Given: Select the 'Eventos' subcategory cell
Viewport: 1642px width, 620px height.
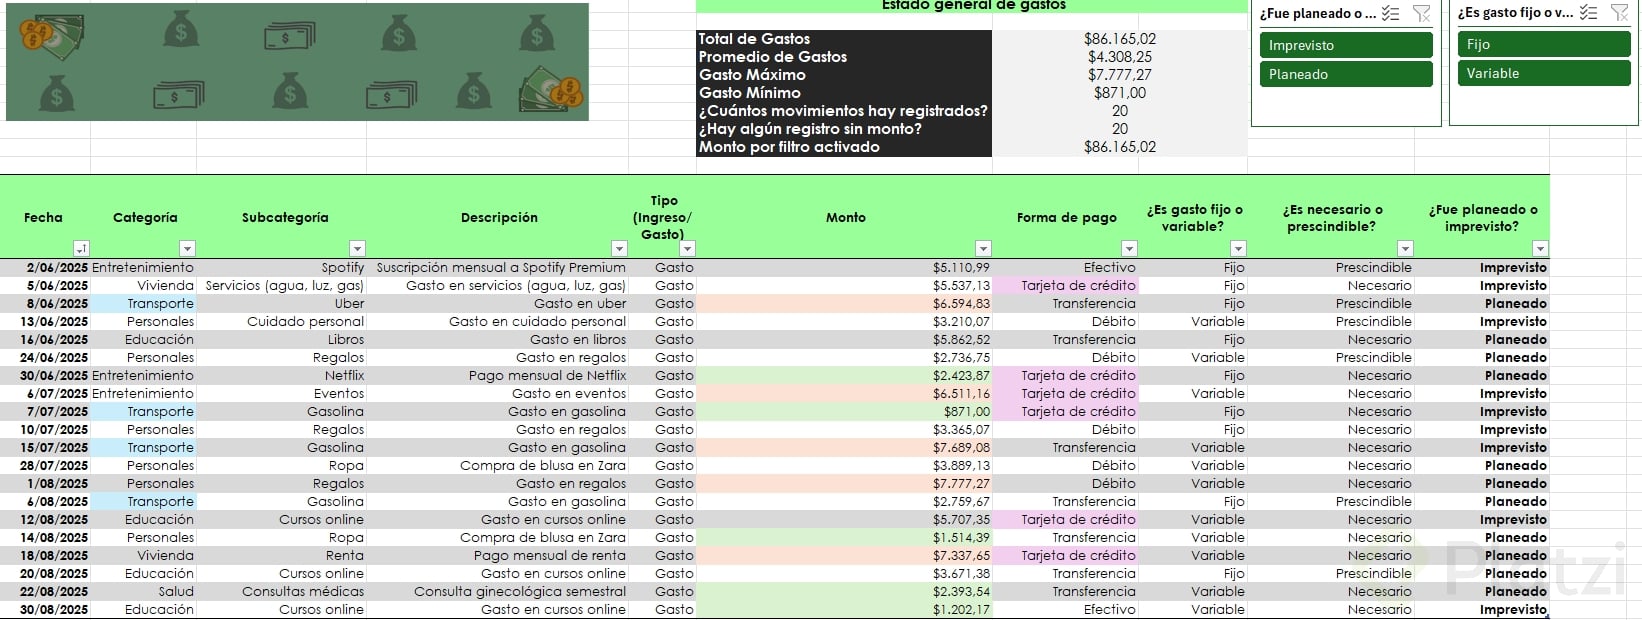Looking at the screenshot, I should (x=282, y=393).
